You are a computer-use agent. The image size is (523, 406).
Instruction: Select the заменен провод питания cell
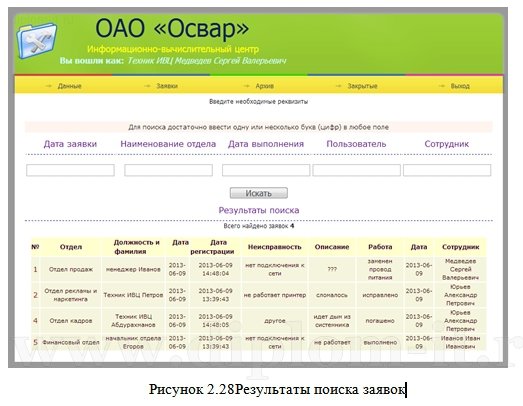[x=380, y=269]
